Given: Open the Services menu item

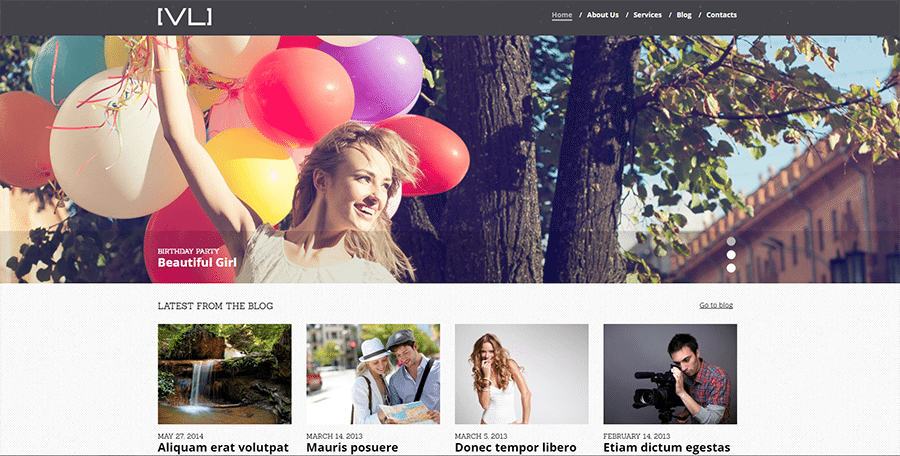Looking at the screenshot, I should coord(647,15).
